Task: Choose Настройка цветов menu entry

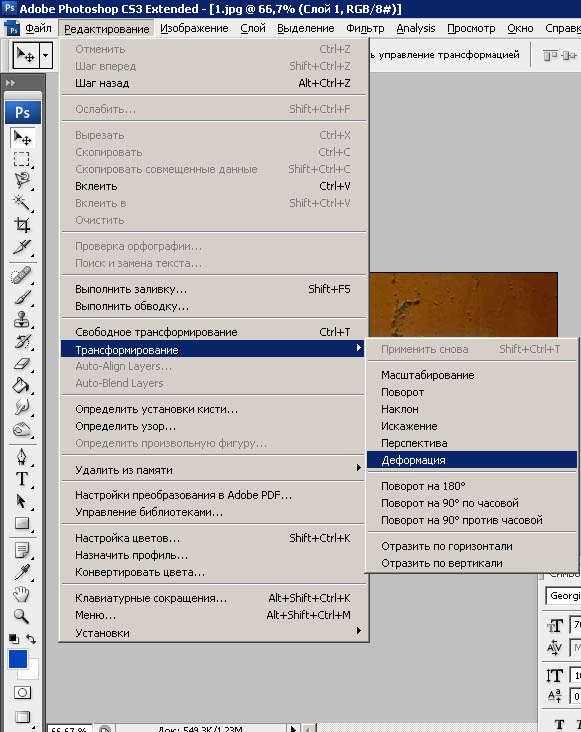Action: [213, 538]
